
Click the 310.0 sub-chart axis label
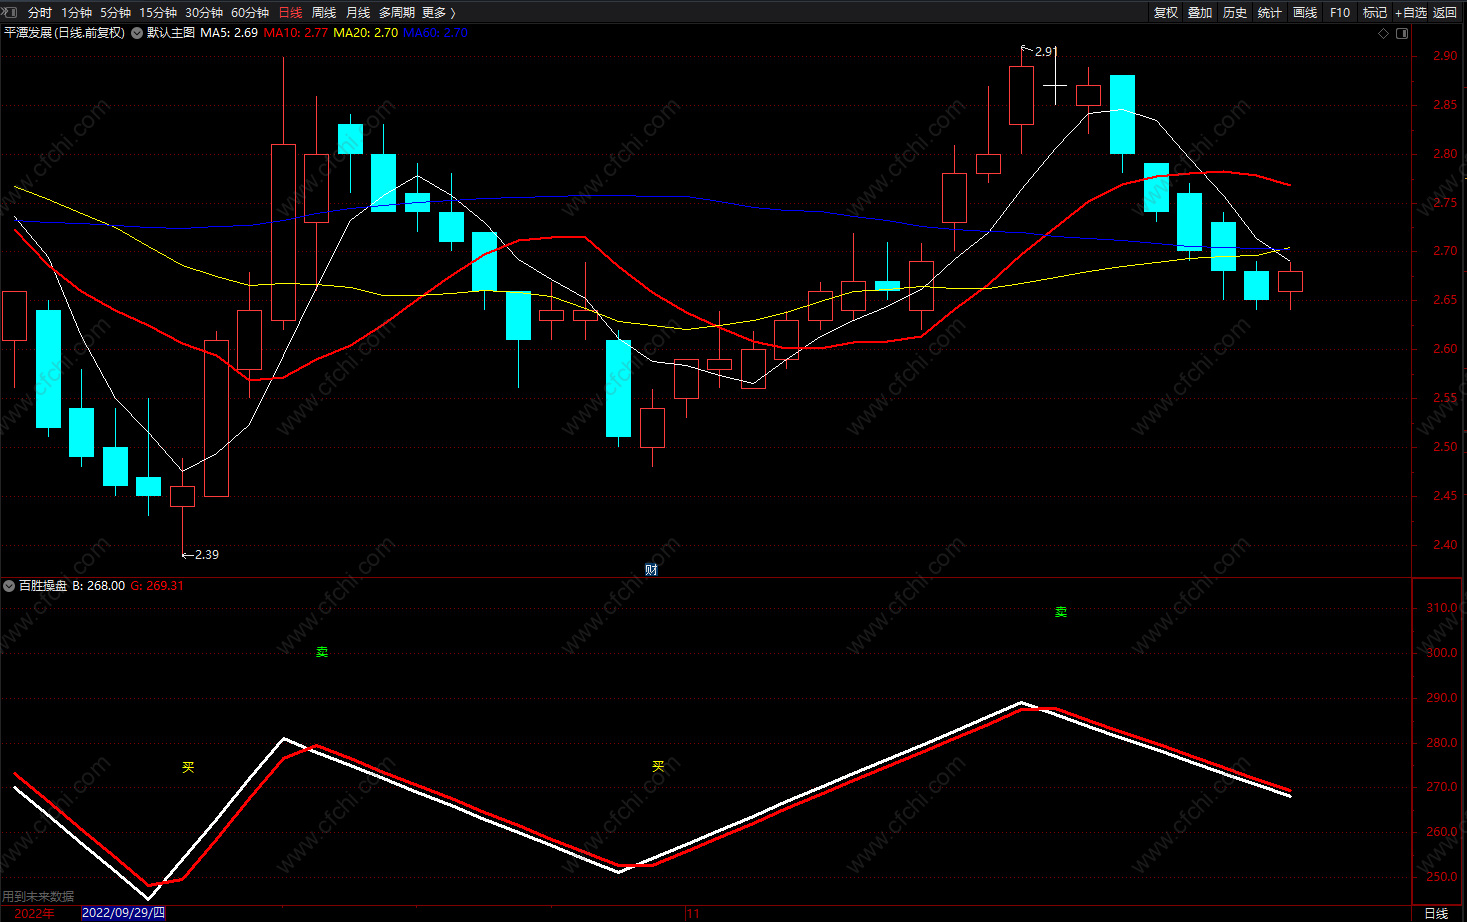tap(1441, 608)
